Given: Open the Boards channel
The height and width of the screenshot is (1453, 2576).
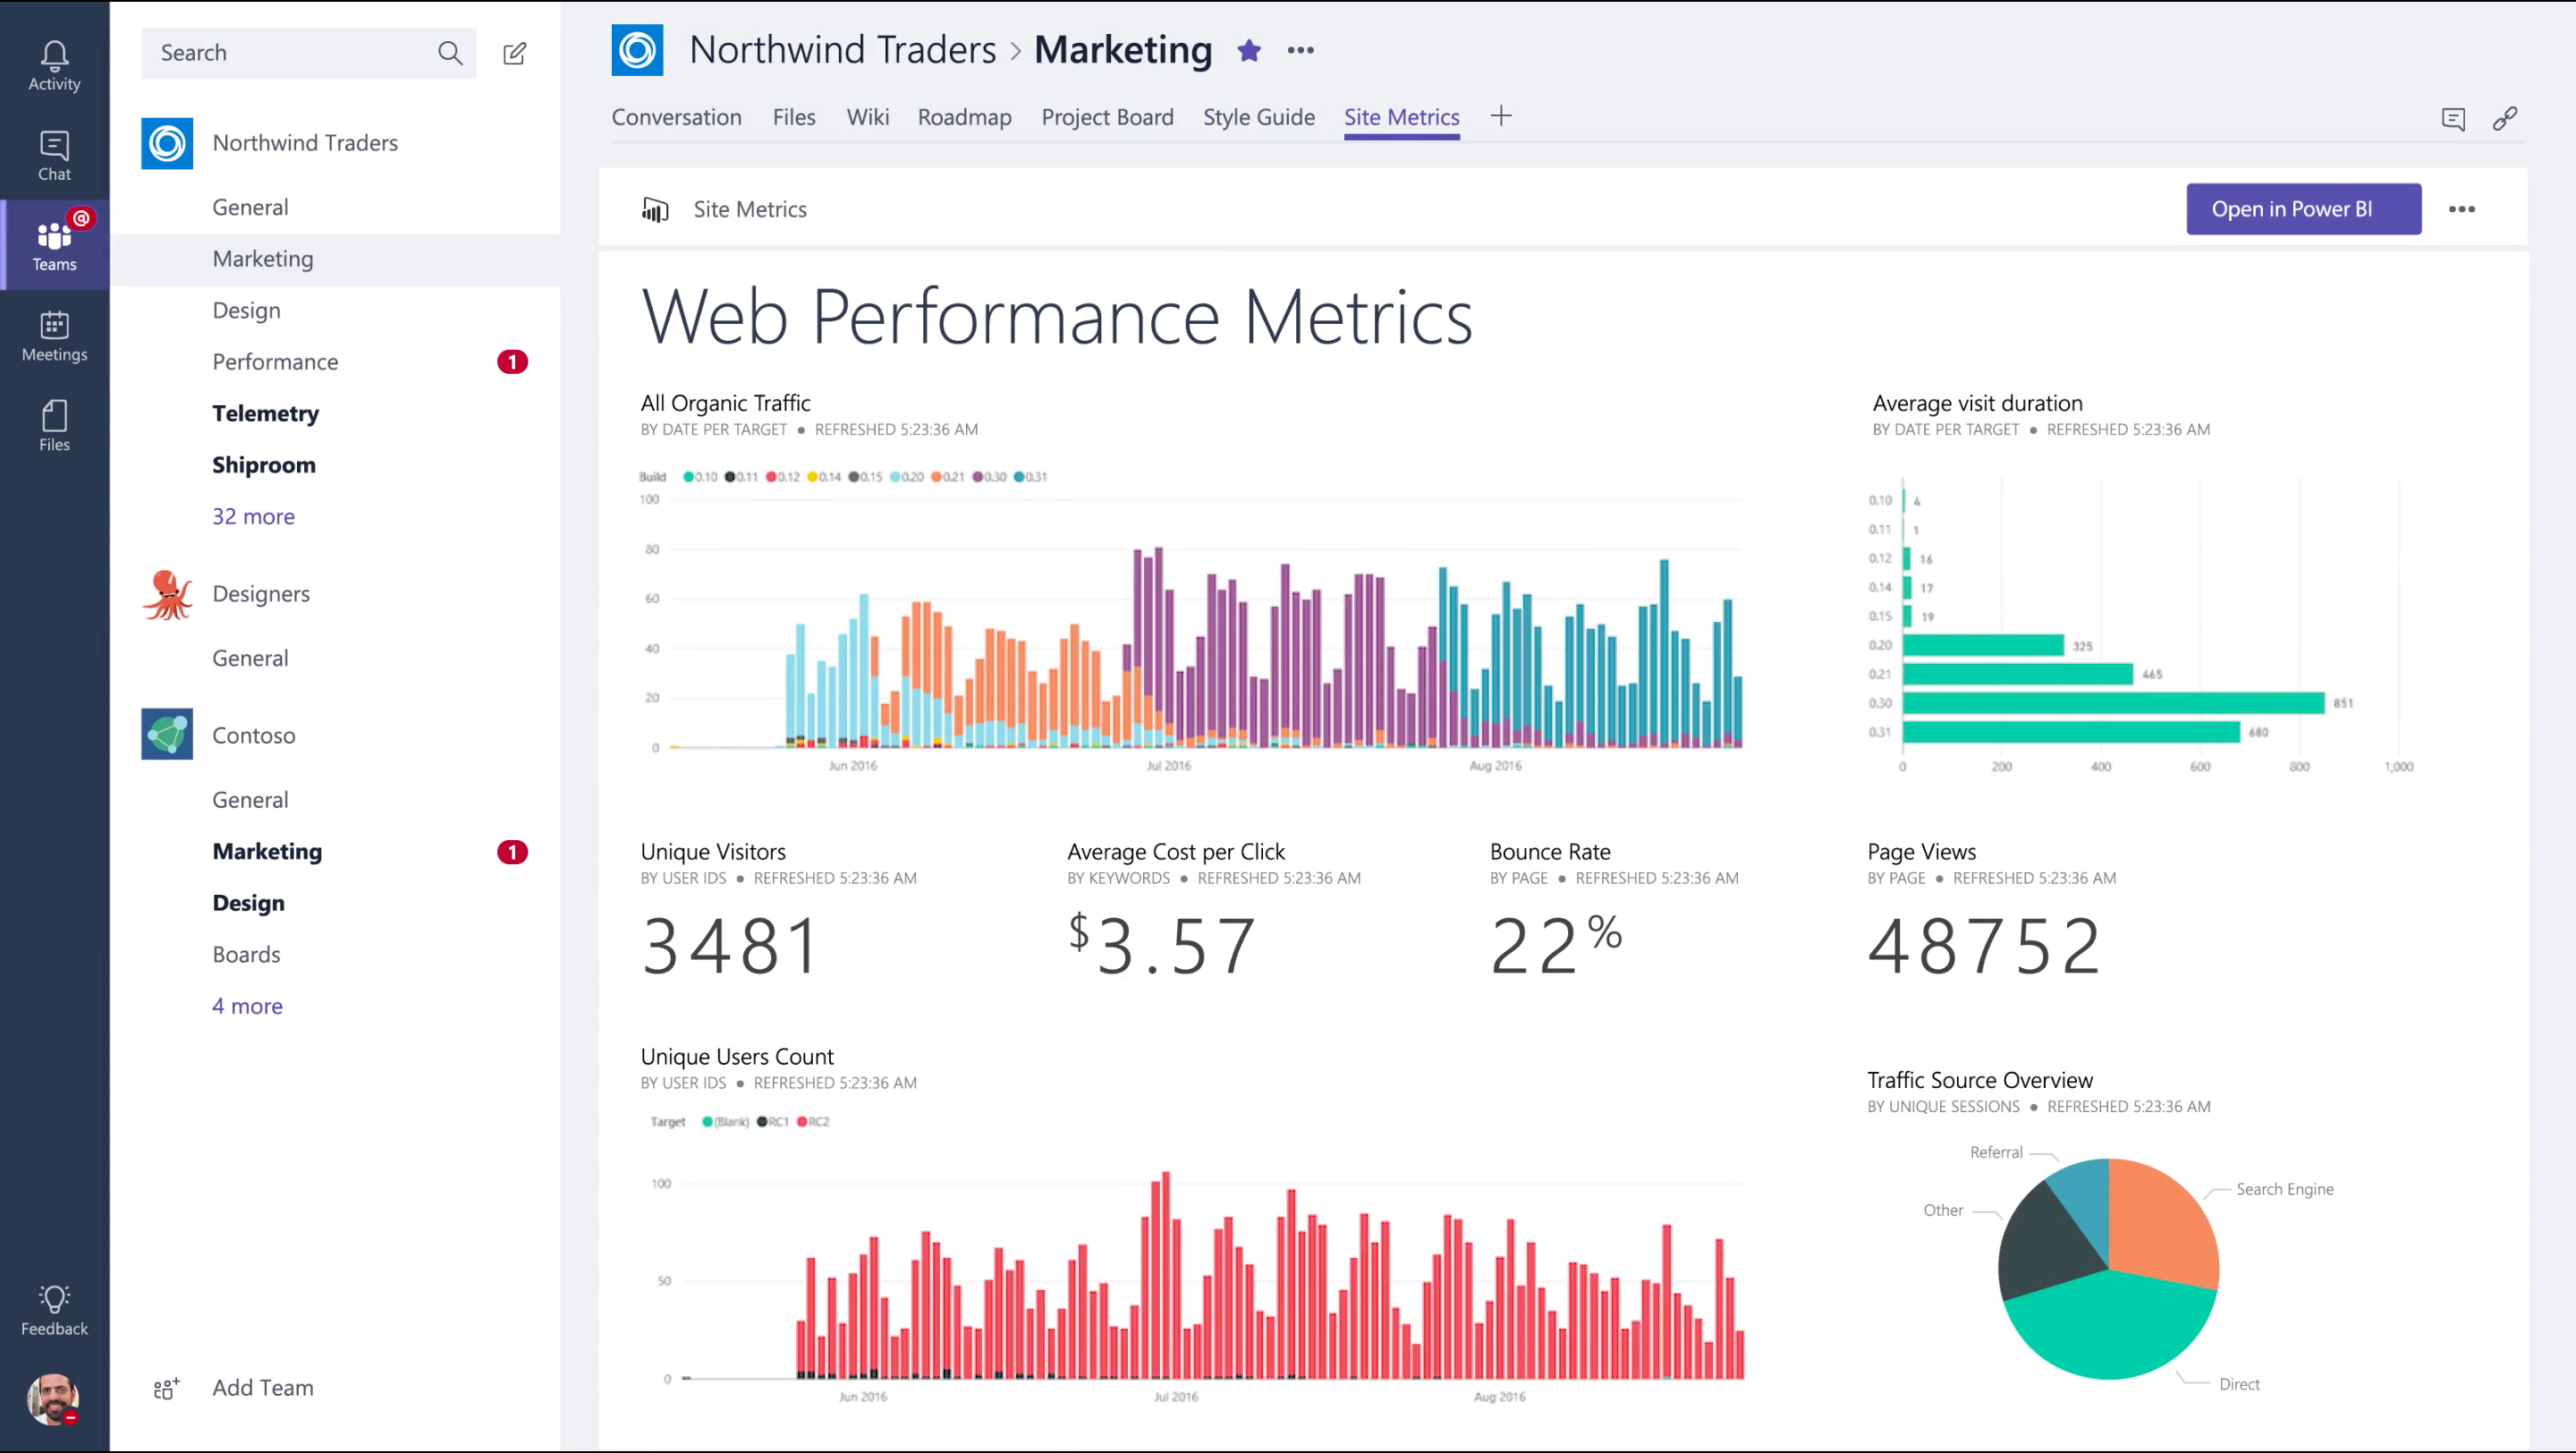Looking at the screenshot, I should pos(246,955).
